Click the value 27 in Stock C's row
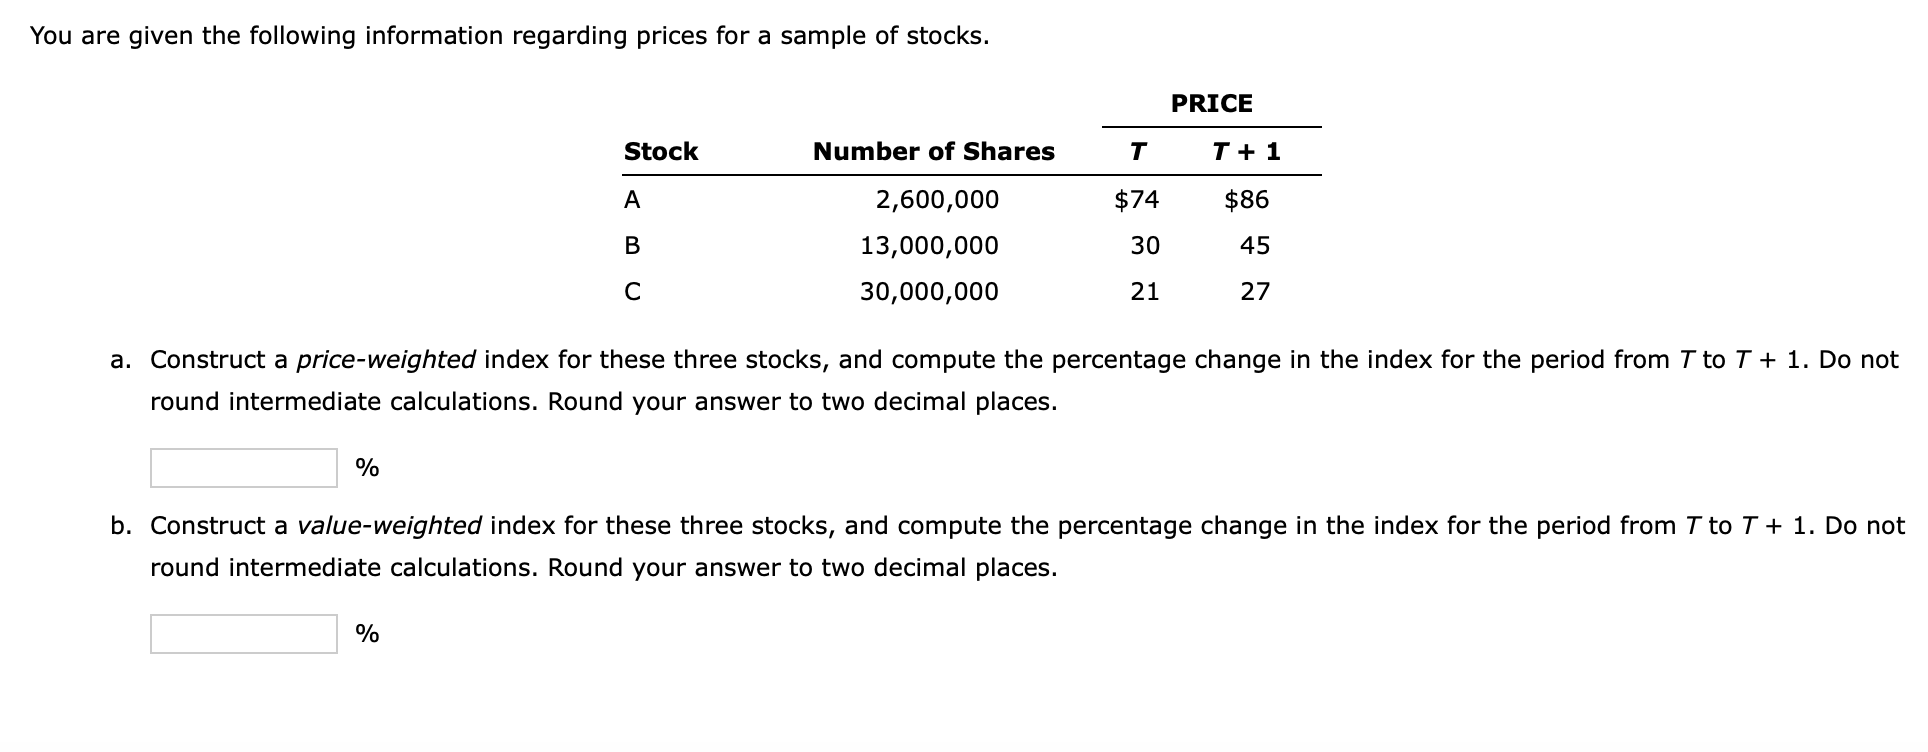 [1257, 291]
